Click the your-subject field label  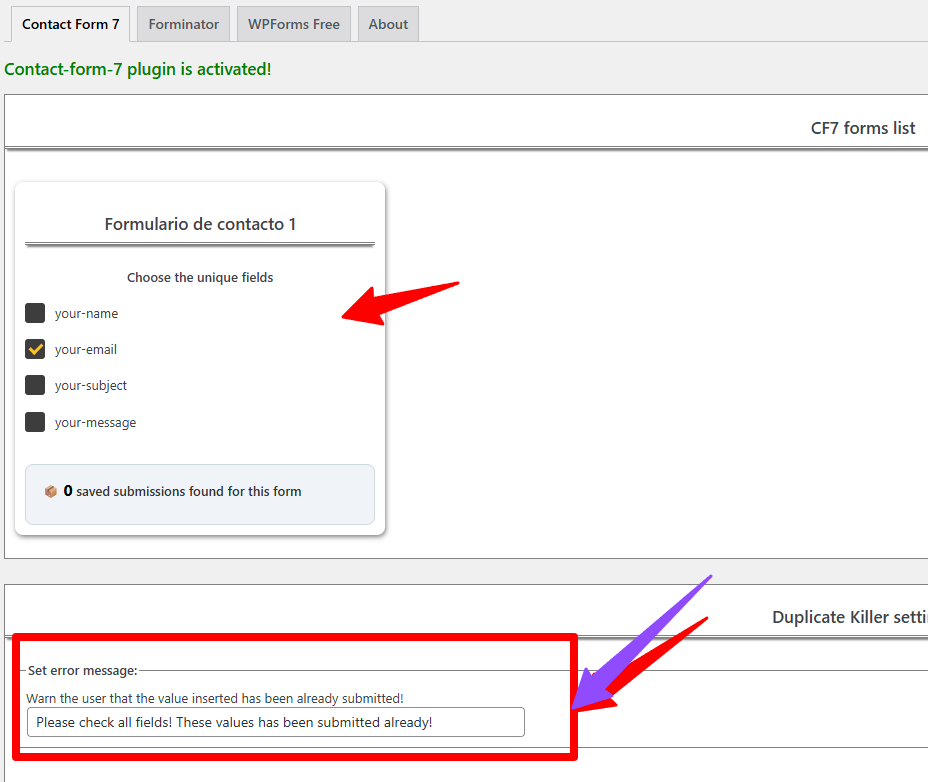click(x=91, y=386)
